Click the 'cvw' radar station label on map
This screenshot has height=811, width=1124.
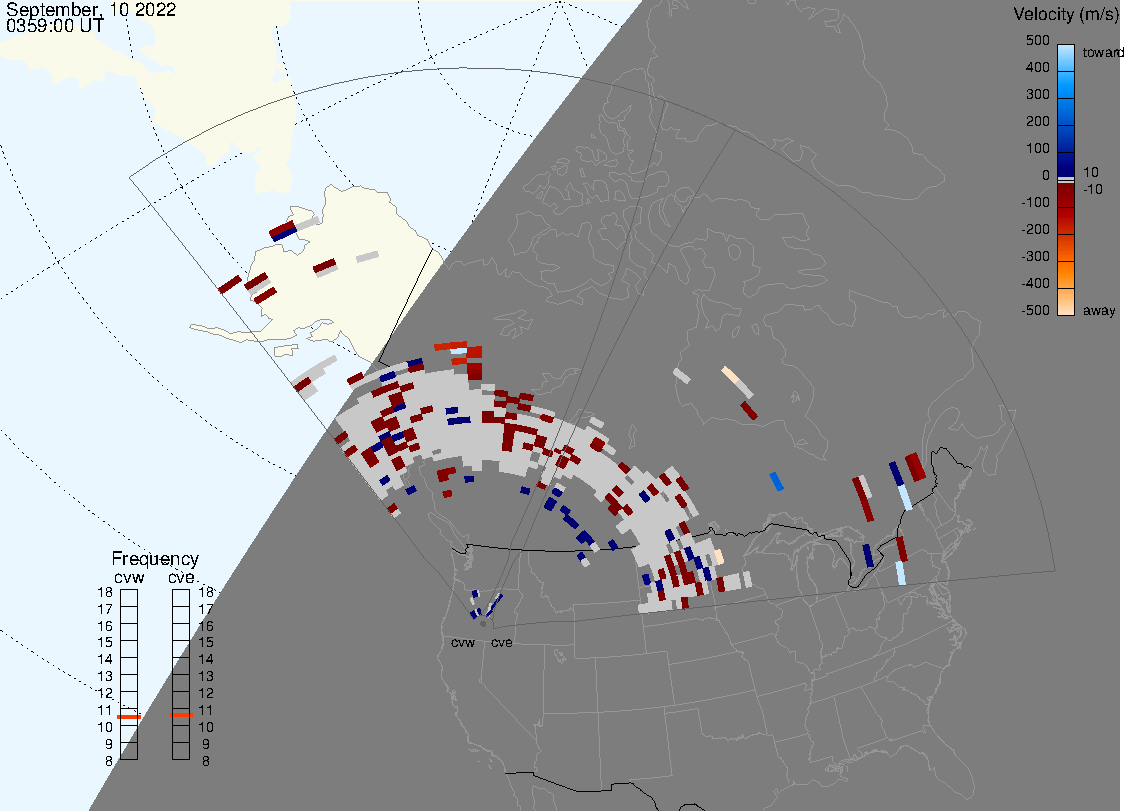463,643
